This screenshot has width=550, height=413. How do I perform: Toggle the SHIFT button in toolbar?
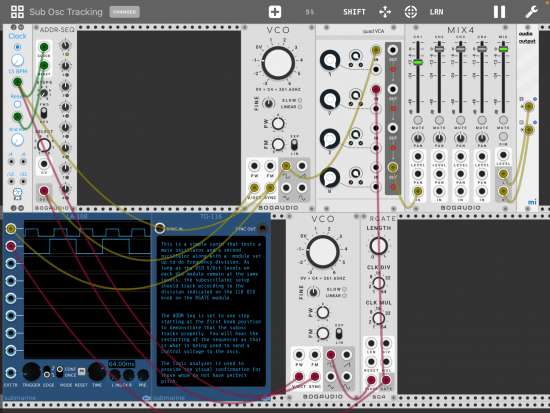click(354, 12)
